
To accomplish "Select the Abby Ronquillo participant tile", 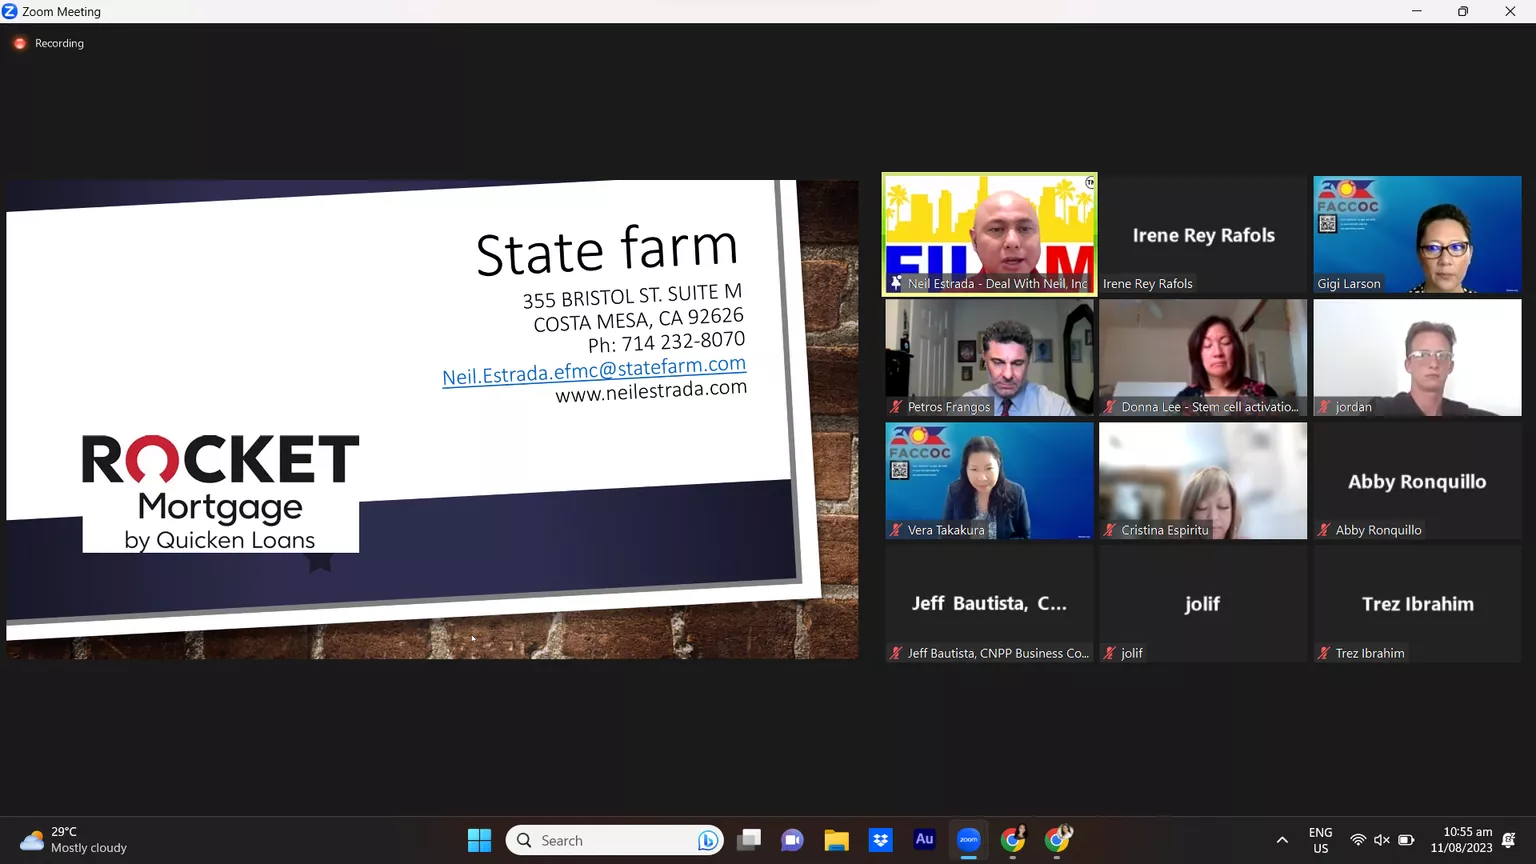I will 1417,481.
